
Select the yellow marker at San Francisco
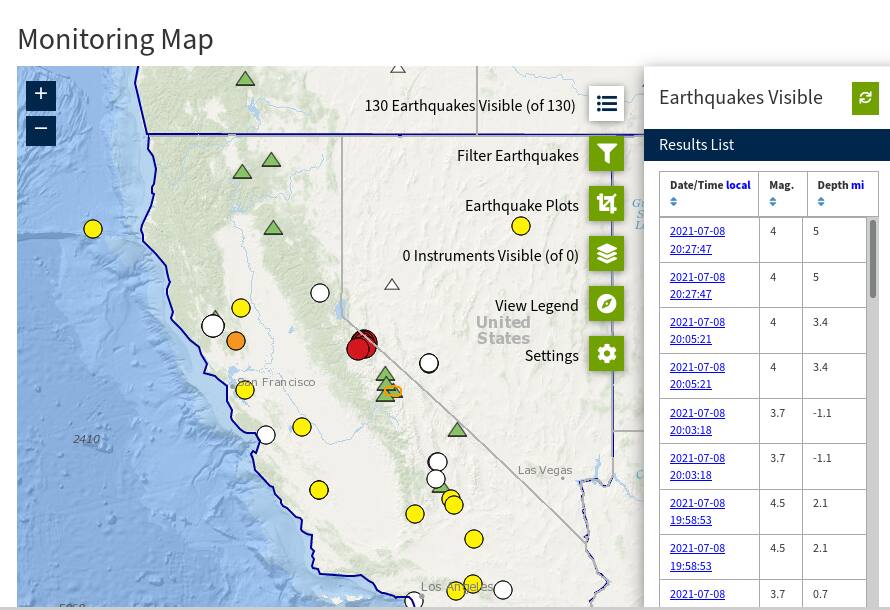coord(245,390)
